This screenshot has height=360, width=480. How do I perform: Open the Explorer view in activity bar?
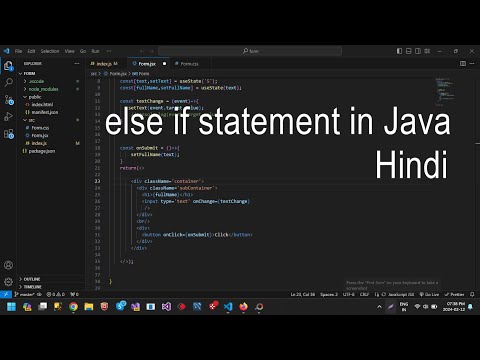pyautogui.click(x=8, y=66)
